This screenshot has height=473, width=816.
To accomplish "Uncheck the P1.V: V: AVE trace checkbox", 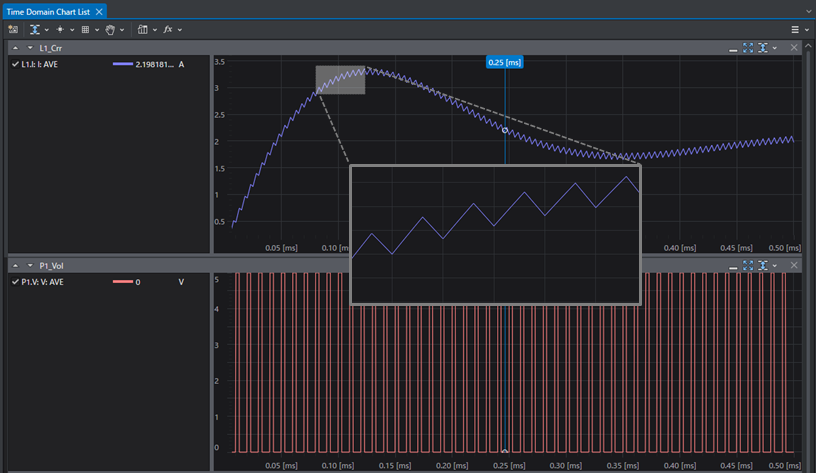I will [15, 282].
